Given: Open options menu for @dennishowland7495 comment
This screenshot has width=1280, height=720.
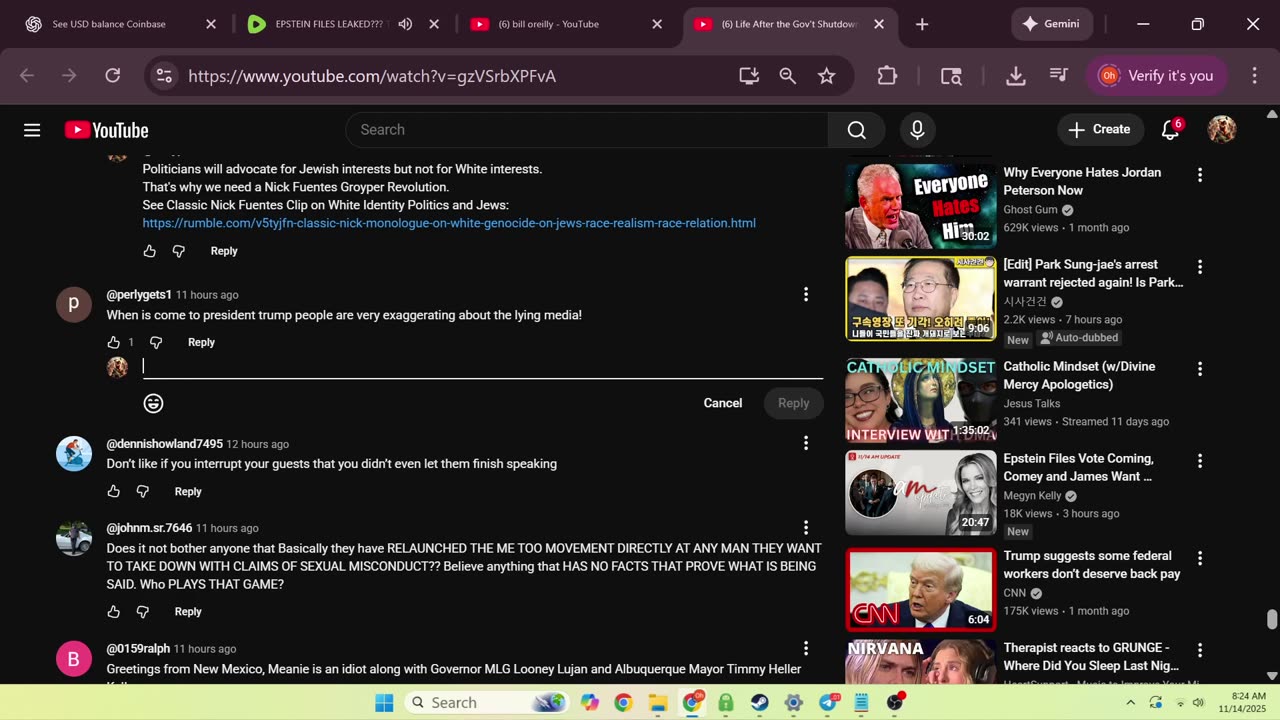Looking at the screenshot, I should [x=806, y=443].
